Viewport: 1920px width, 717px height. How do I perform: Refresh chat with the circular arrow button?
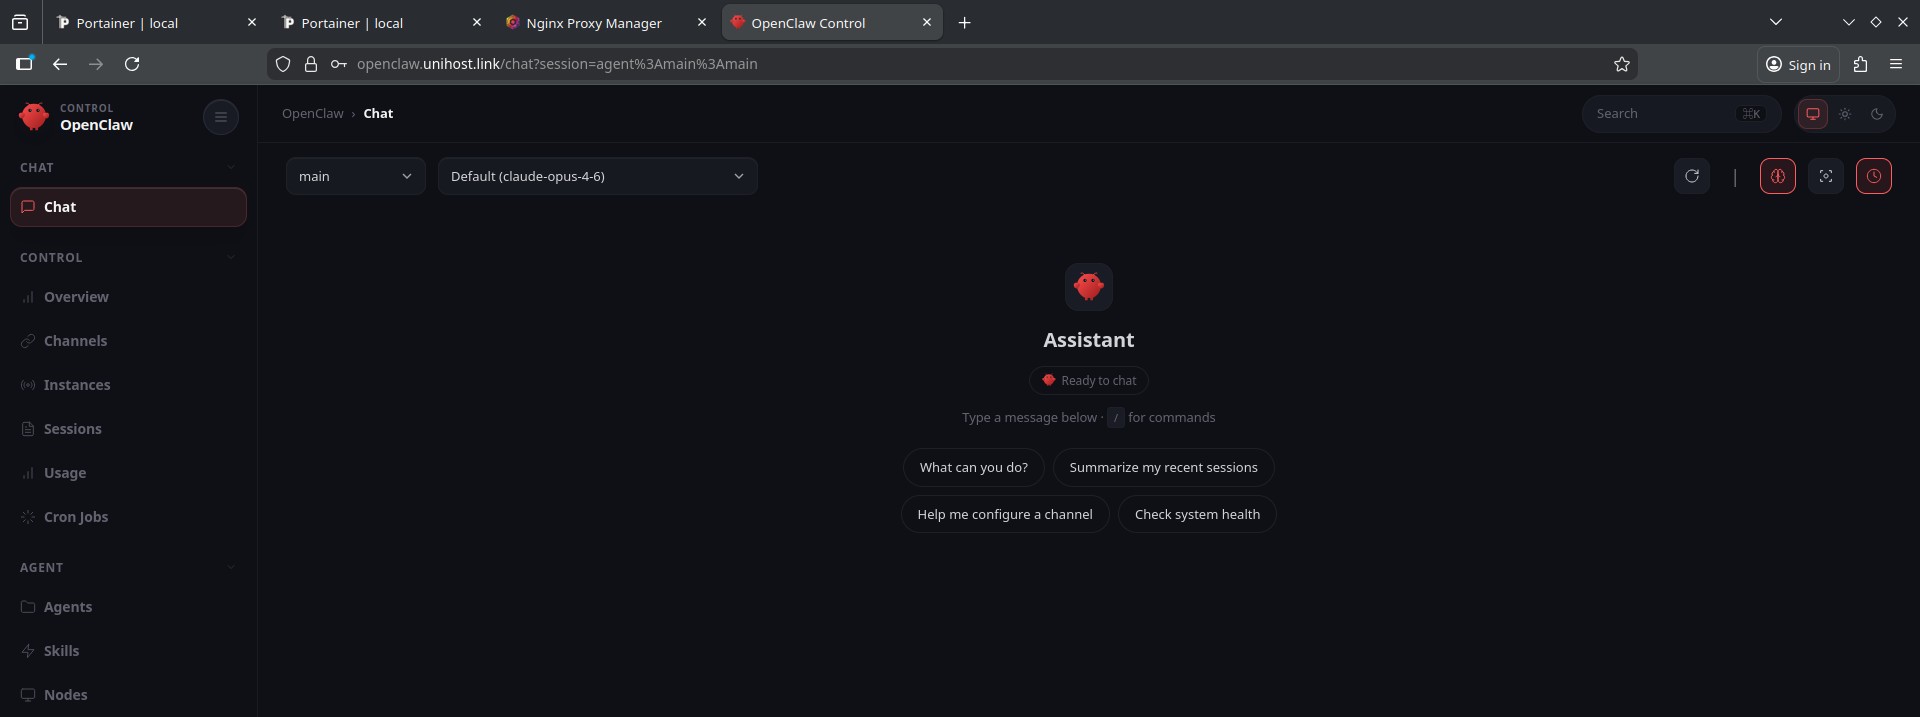[x=1691, y=176]
